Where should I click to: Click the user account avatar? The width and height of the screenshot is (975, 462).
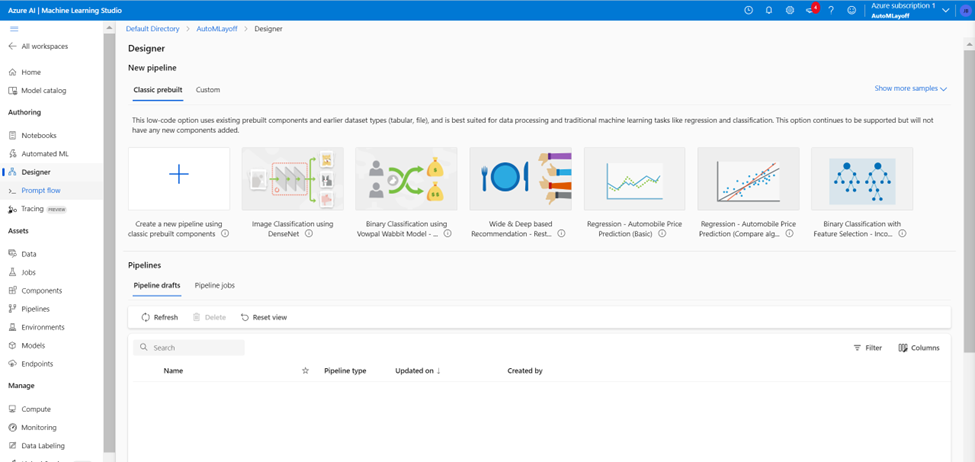(965, 11)
